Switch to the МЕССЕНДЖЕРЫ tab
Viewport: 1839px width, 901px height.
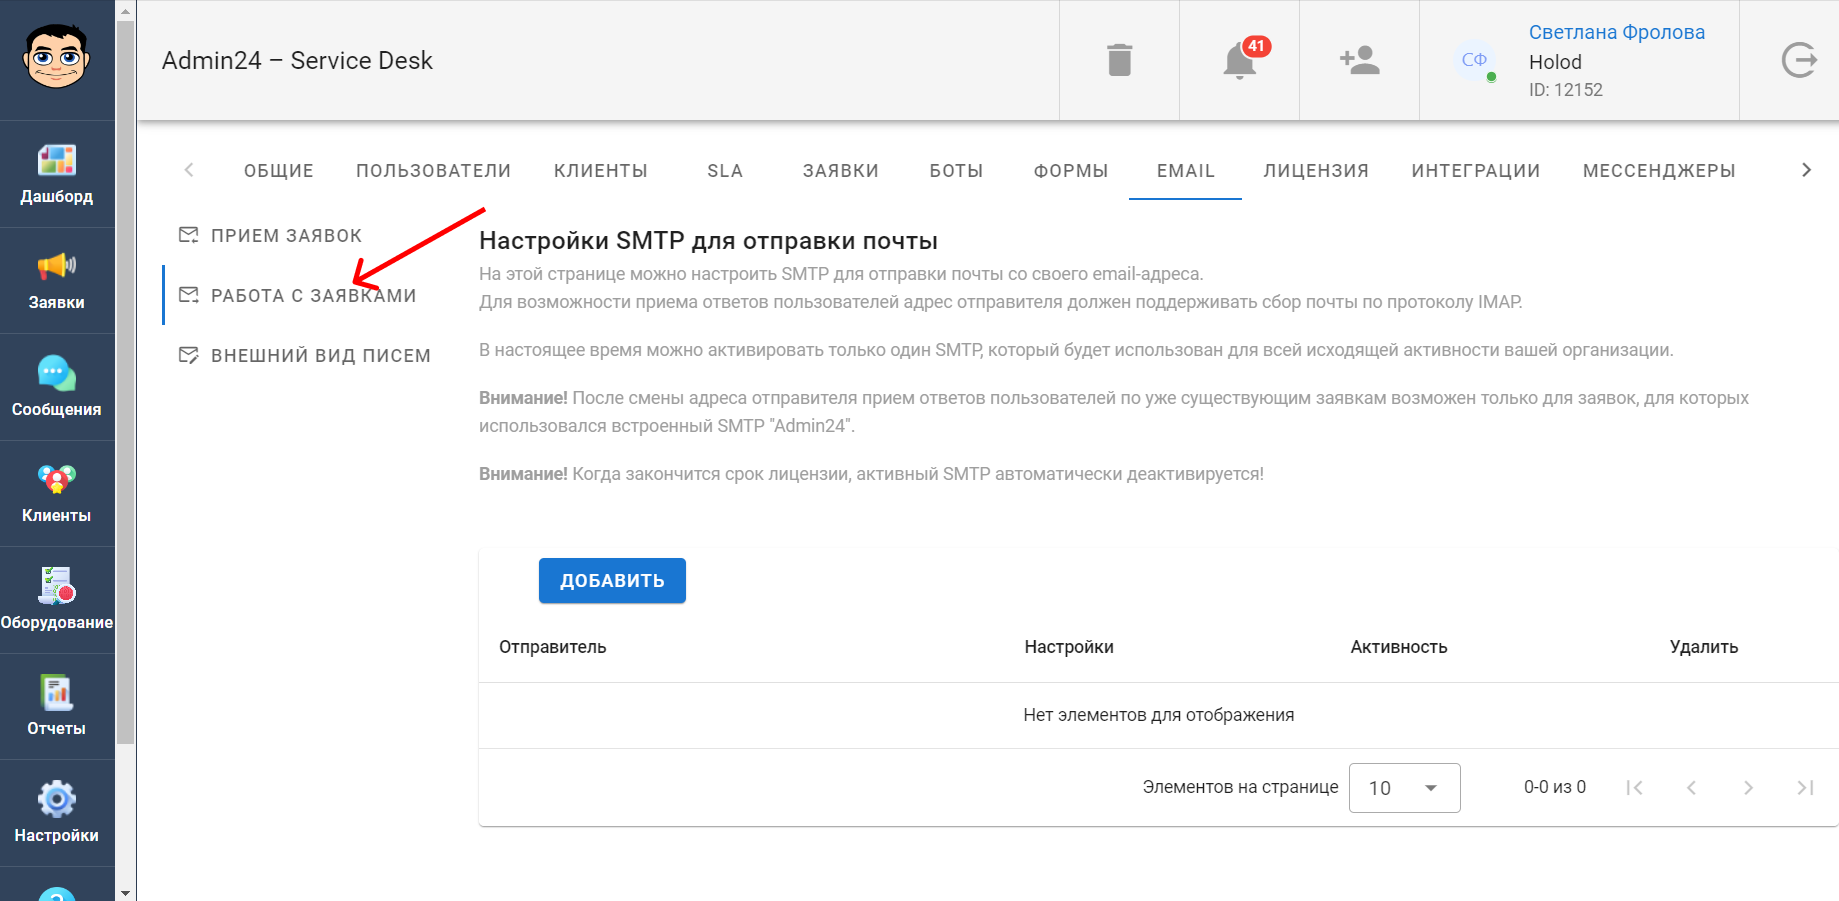click(1659, 171)
